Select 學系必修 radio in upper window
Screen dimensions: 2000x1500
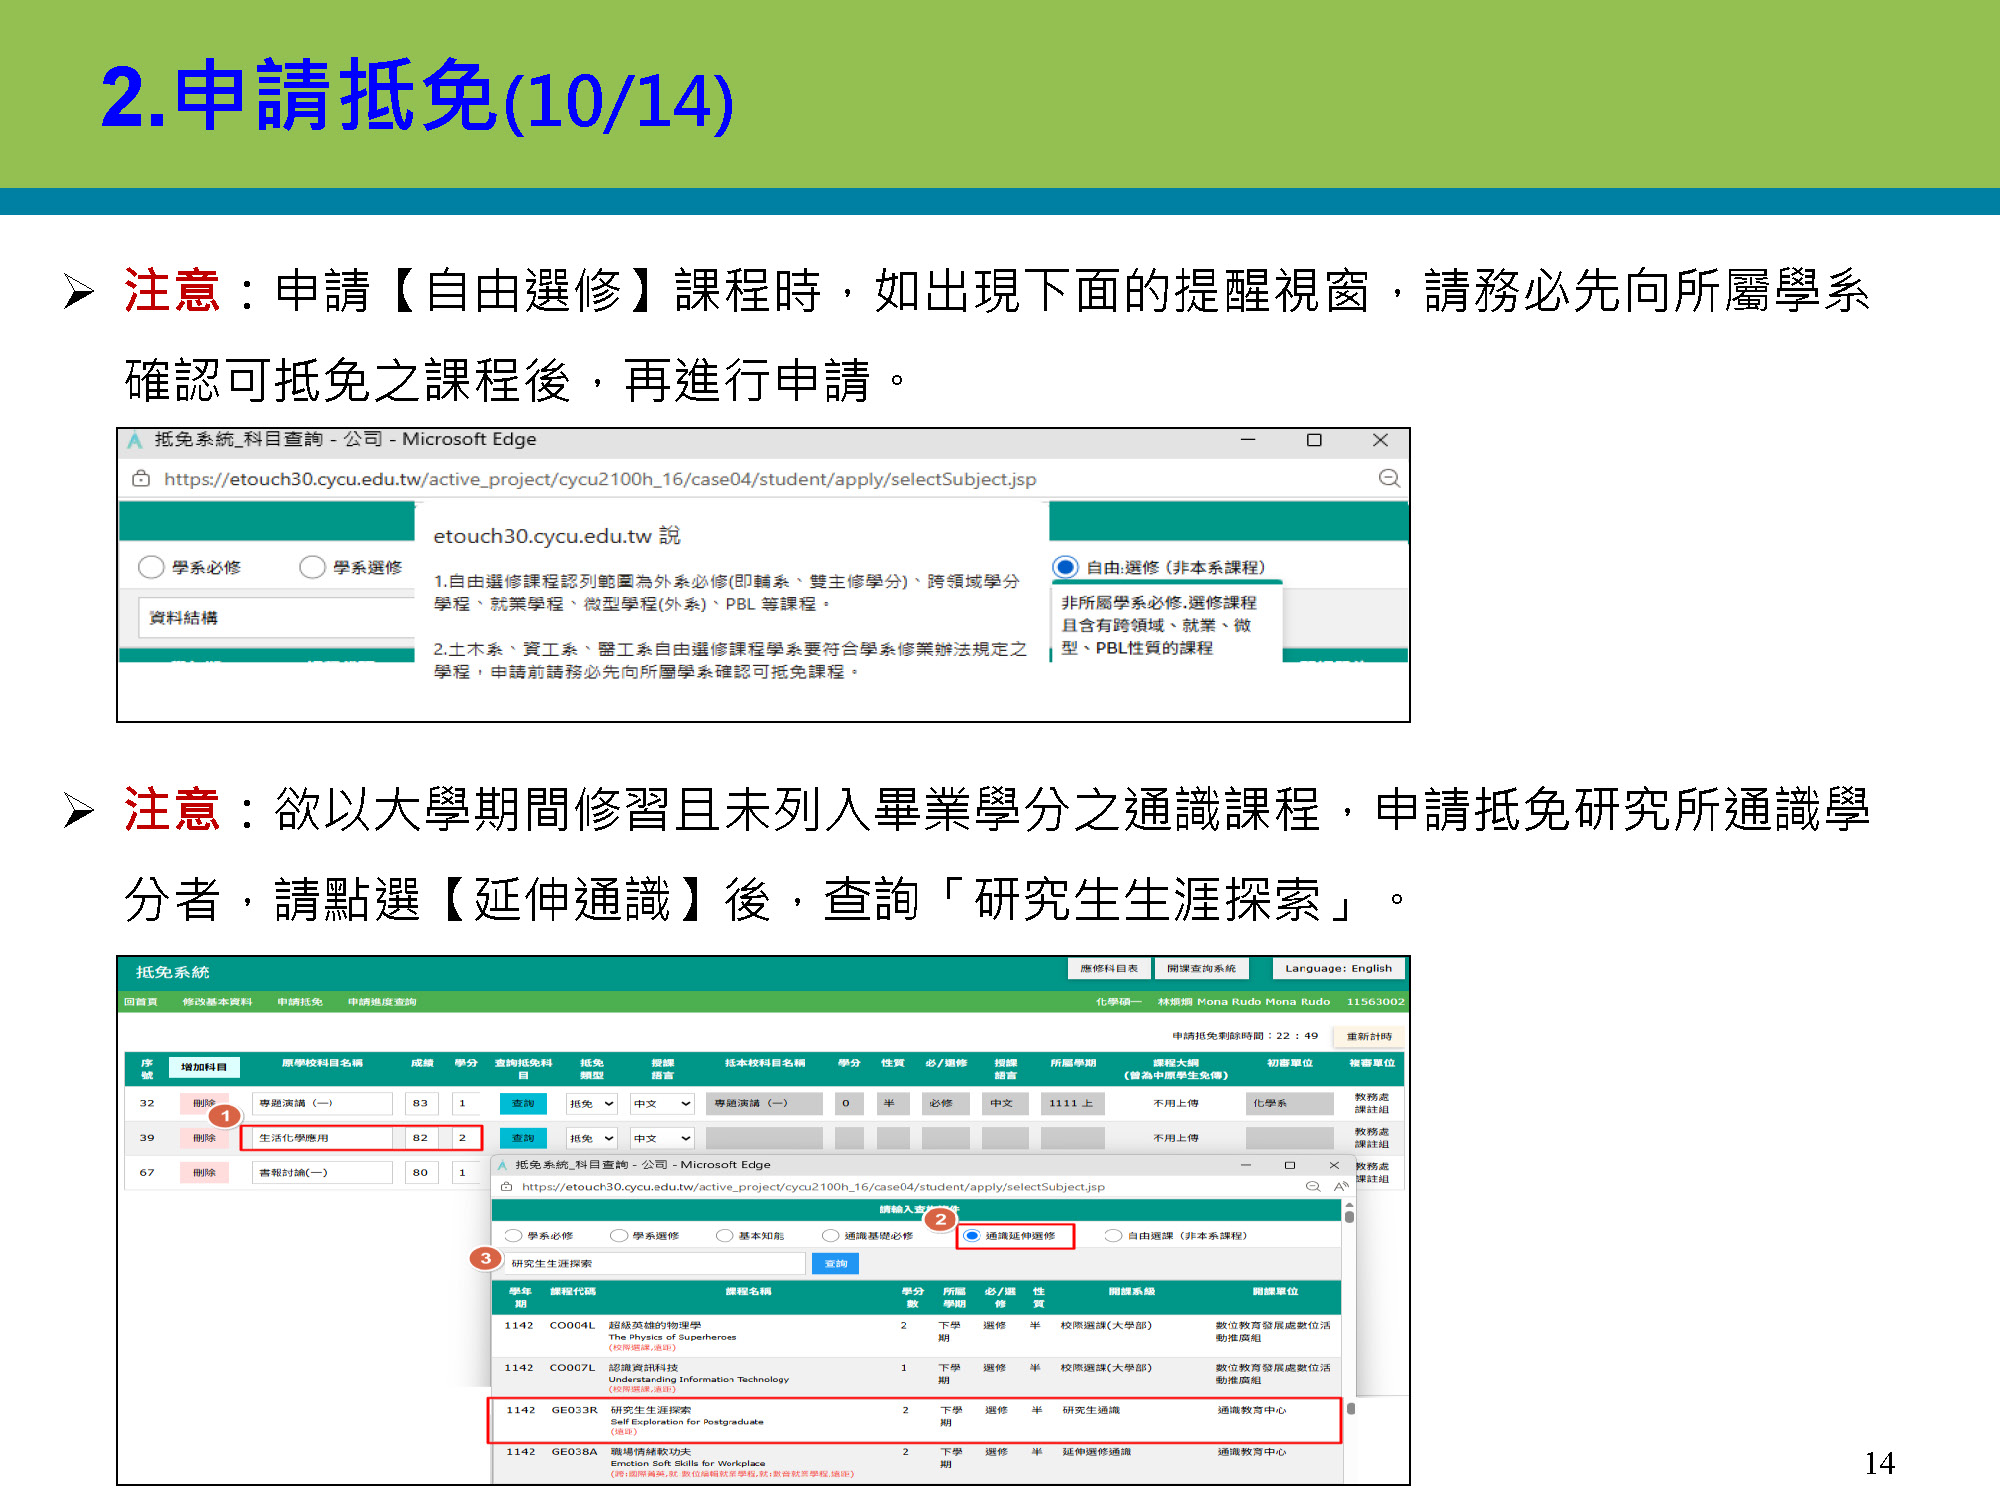[151, 567]
